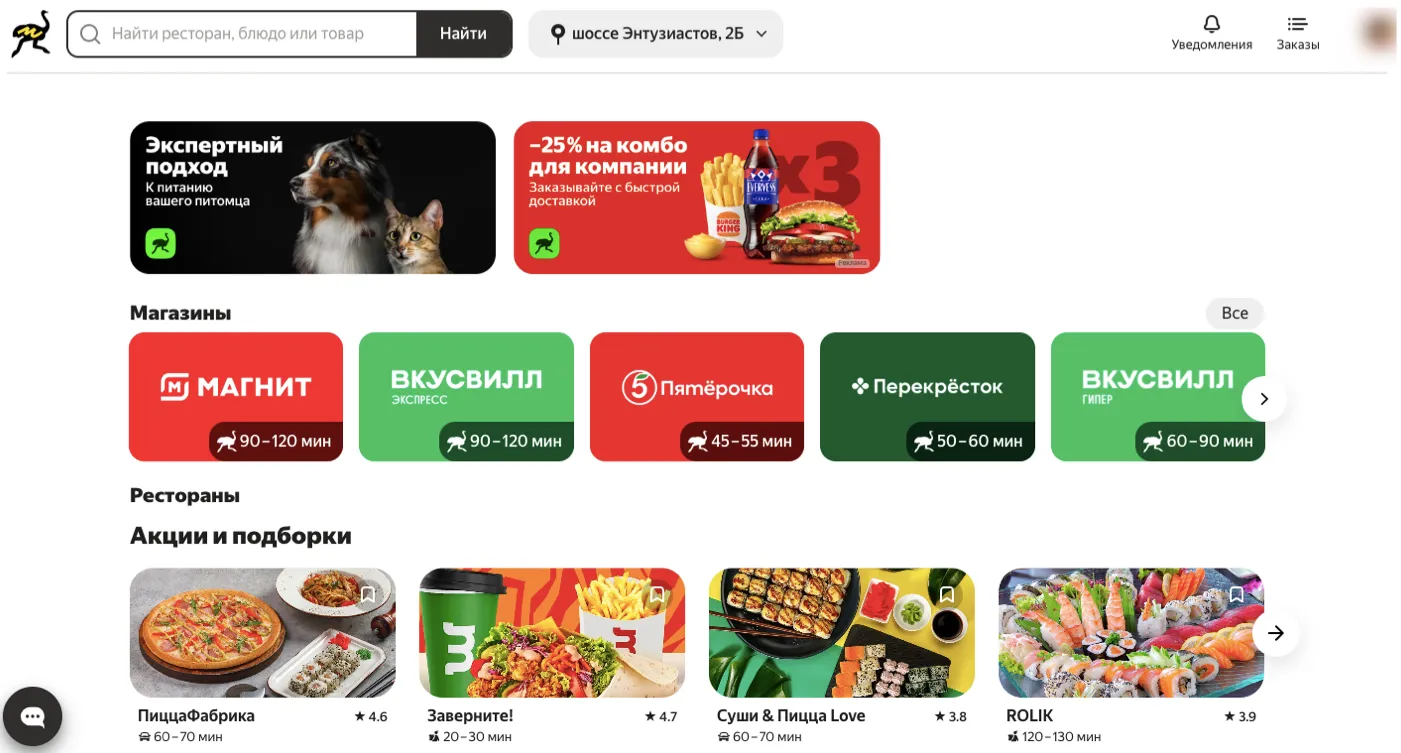1401x753 pixels.
Task: Bookmark the ПиццаФабрика restaurant
Action: [368, 595]
